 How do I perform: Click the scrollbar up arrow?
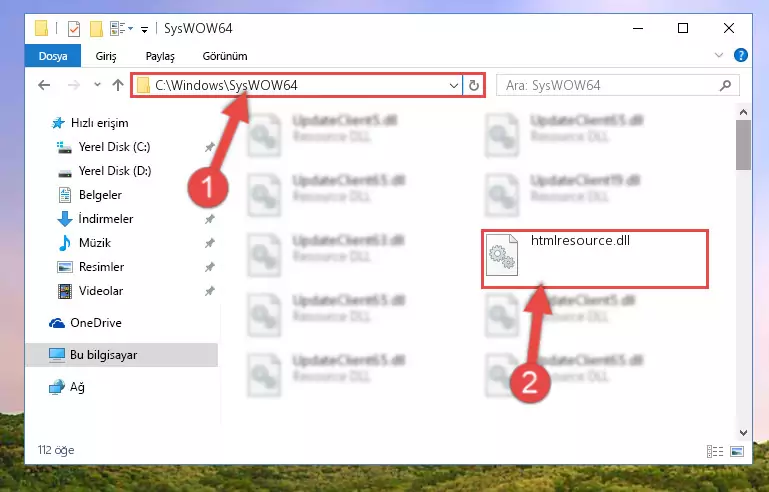click(x=743, y=112)
